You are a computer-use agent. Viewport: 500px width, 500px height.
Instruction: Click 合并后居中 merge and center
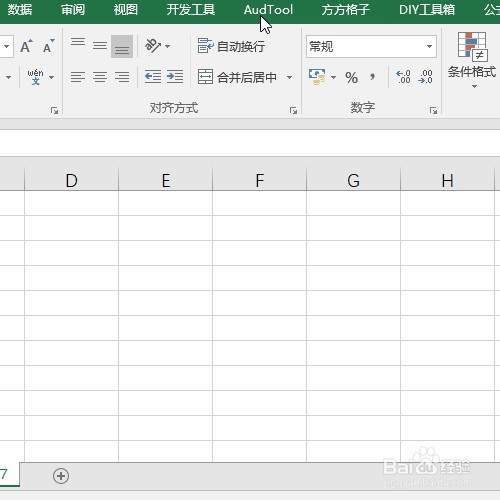(x=237, y=77)
